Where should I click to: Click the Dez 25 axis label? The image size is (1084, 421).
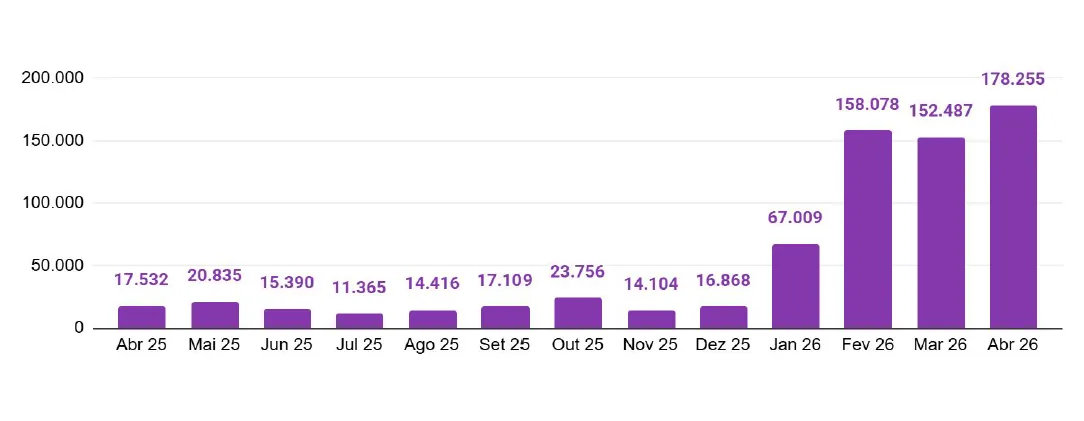[723, 345]
